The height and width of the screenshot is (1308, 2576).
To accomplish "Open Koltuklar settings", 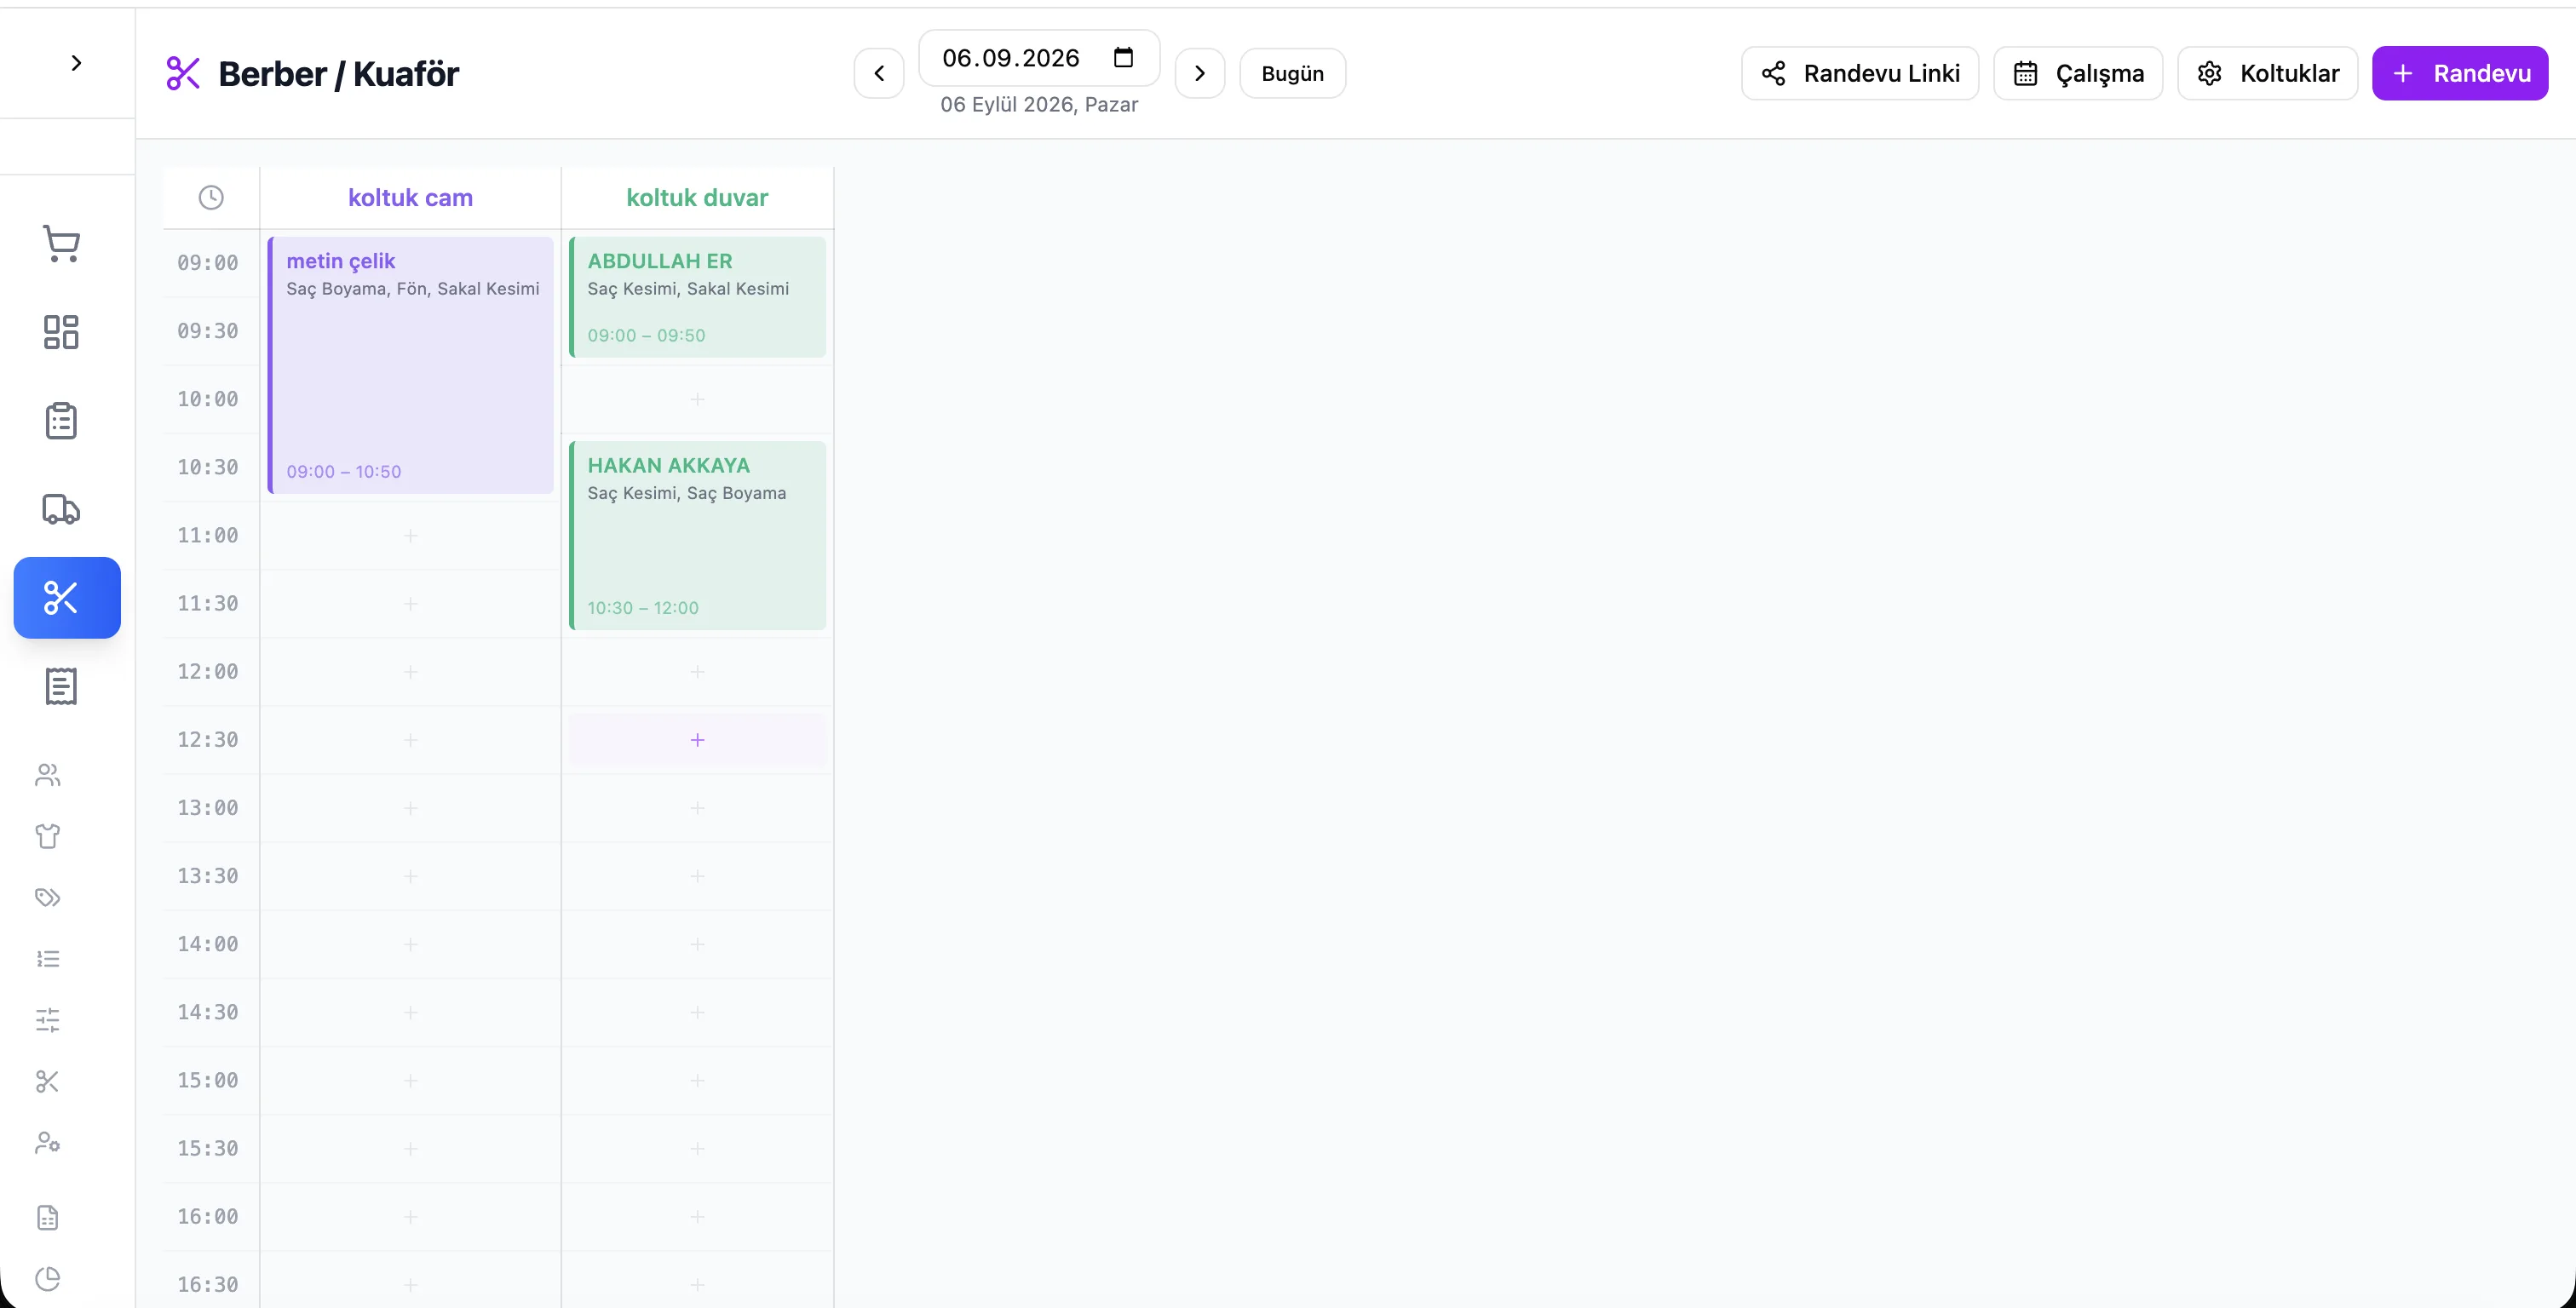I will click(2267, 73).
